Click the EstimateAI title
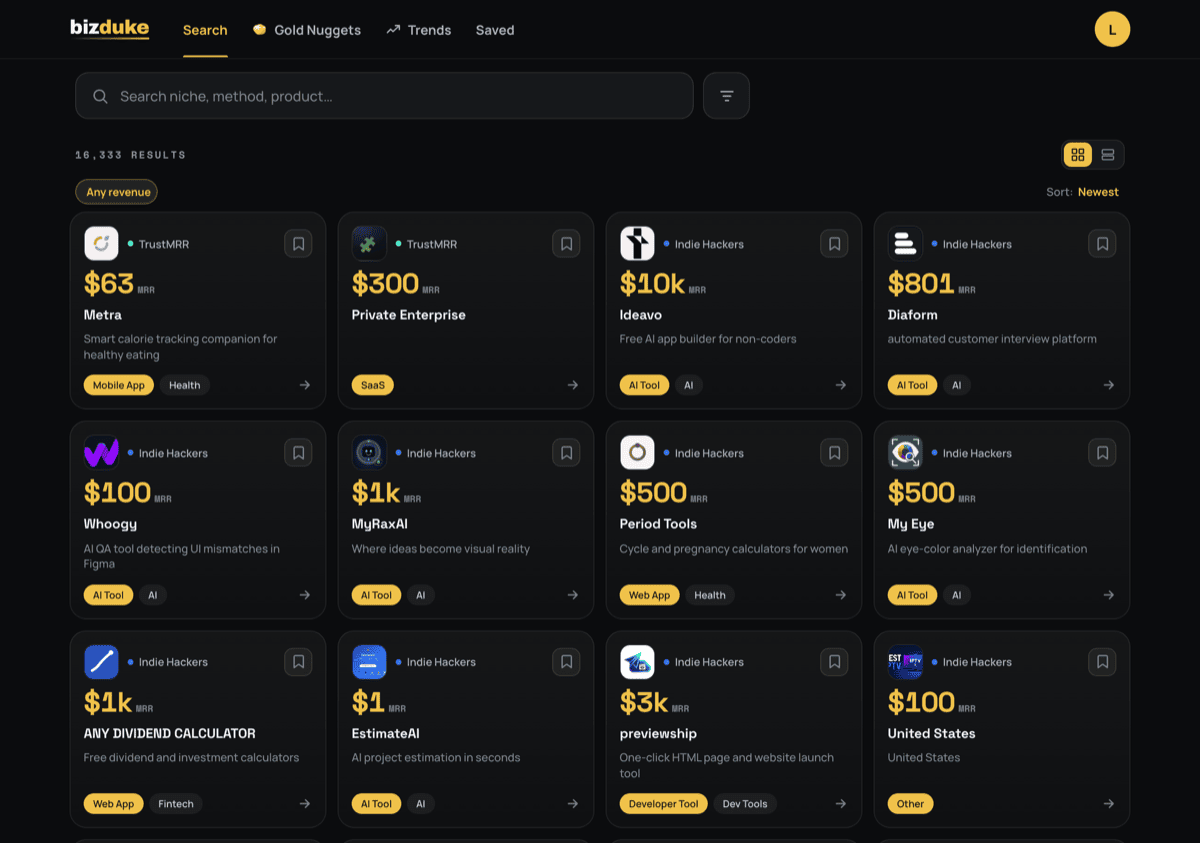 pos(386,733)
